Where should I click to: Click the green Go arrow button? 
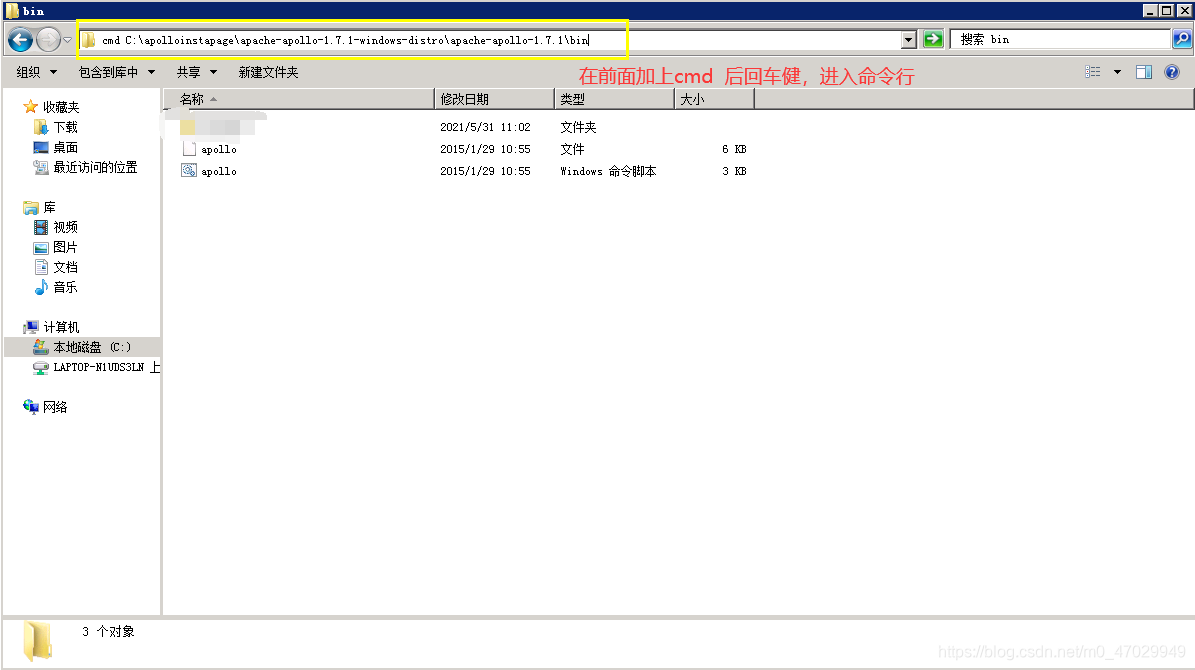point(933,39)
